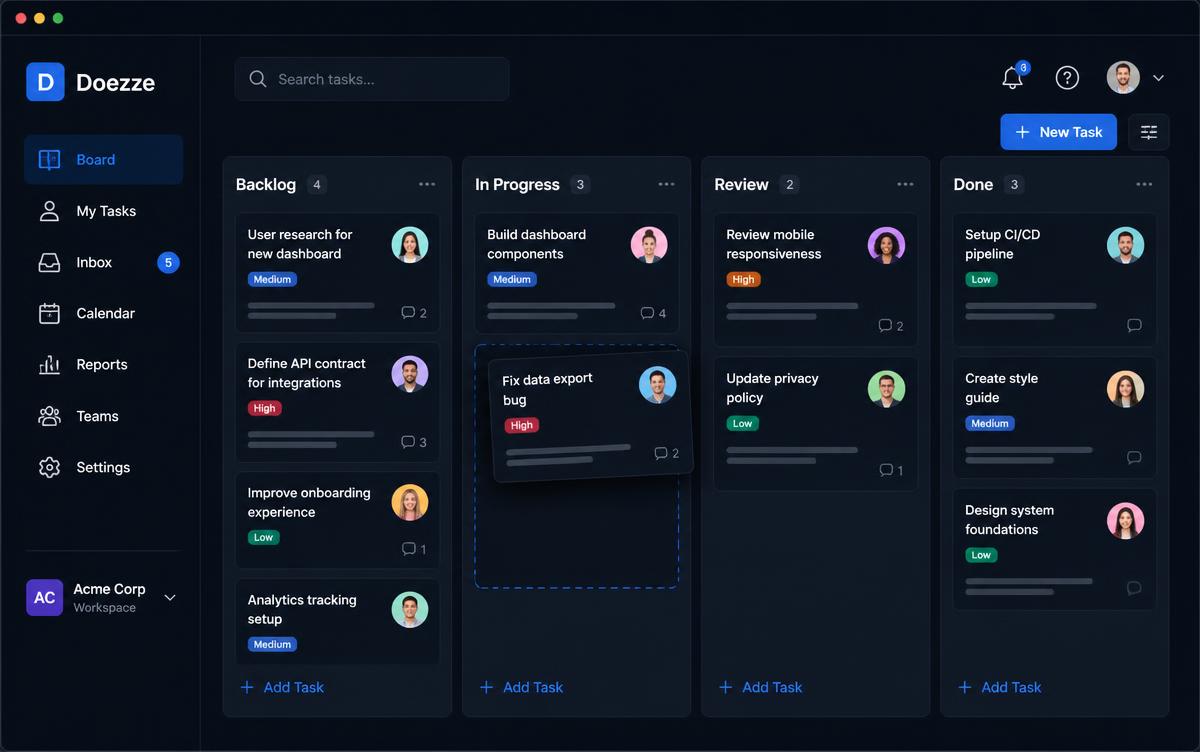Click the Low tag on Update privacy policy
The image size is (1200, 752).
pos(742,423)
